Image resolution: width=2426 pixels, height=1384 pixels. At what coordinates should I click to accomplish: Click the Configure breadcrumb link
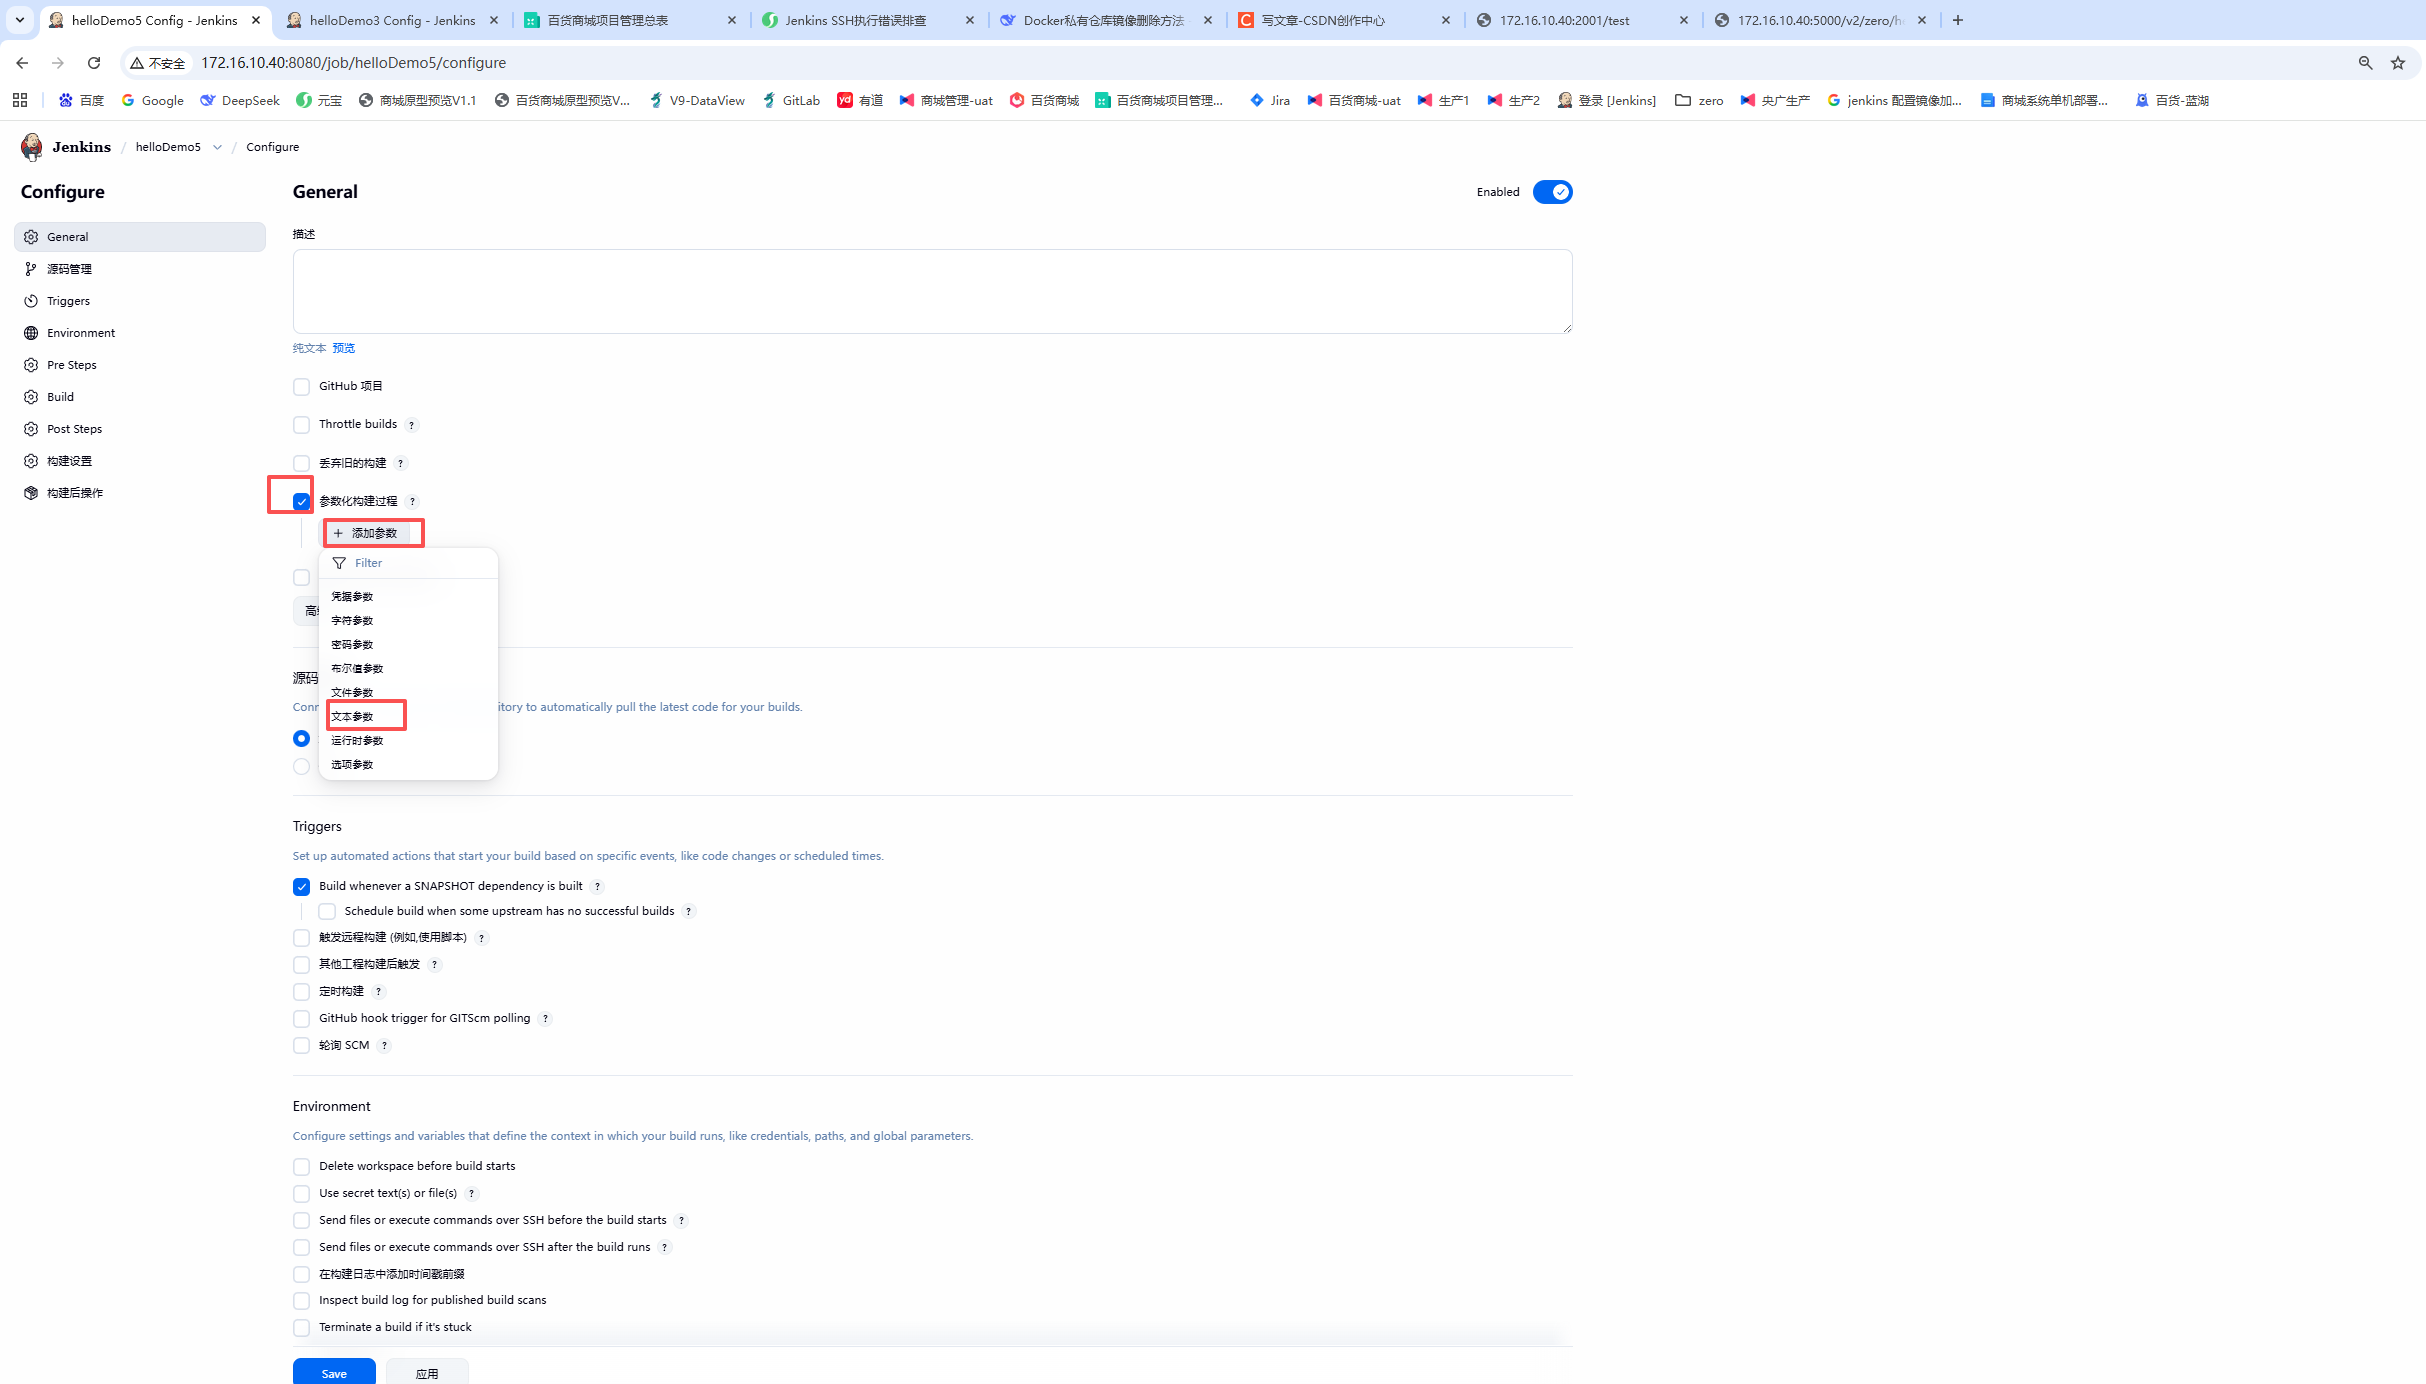[272, 147]
